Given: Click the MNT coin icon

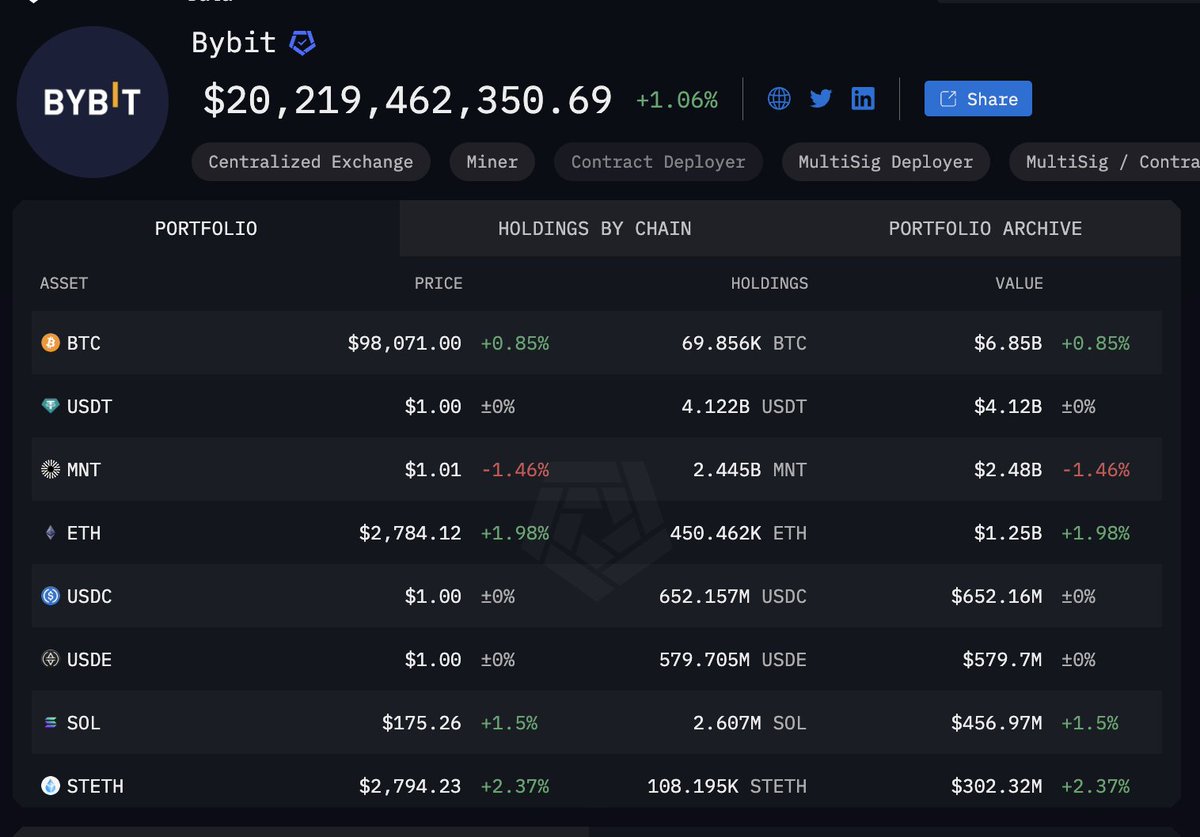Looking at the screenshot, I should pyautogui.click(x=50, y=469).
